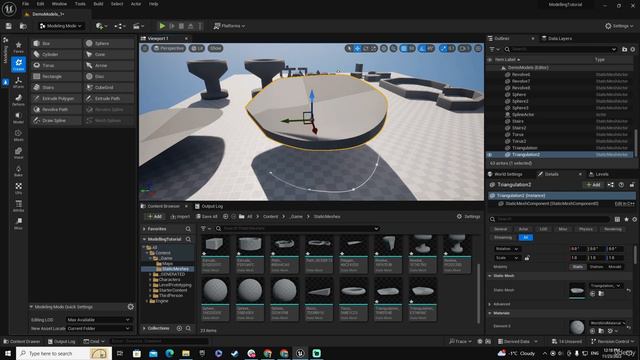640x360 pixels.
Task: Open the Editing LOD dropdown
Action: pyautogui.click(x=98, y=320)
